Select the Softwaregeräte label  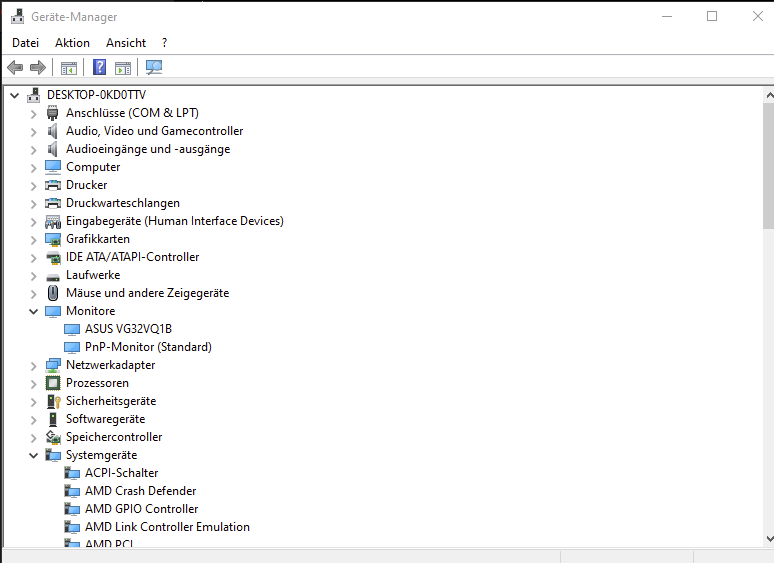106,419
